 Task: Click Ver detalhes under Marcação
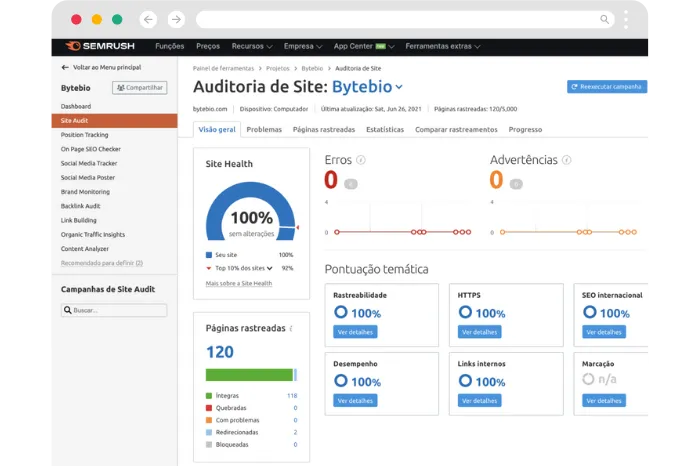(604, 401)
